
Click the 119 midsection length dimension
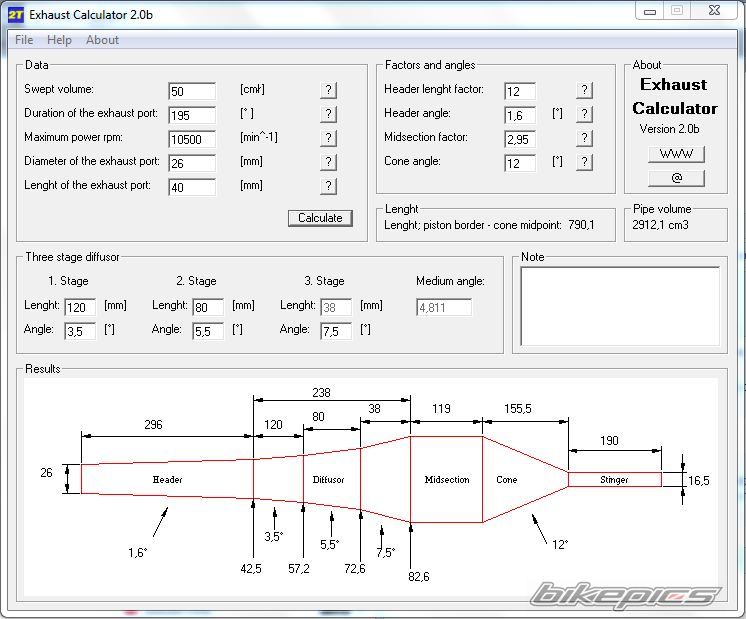pyautogui.click(x=441, y=409)
